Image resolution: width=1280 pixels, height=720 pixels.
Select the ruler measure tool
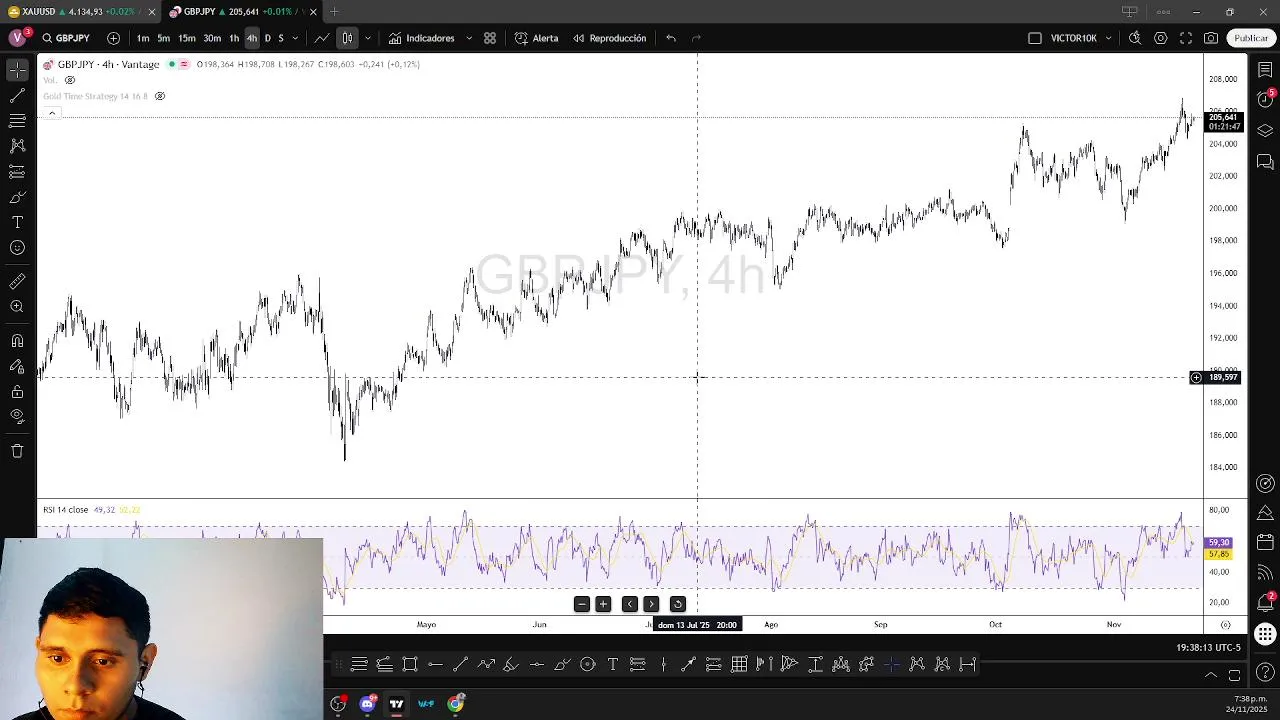coord(17,282)
